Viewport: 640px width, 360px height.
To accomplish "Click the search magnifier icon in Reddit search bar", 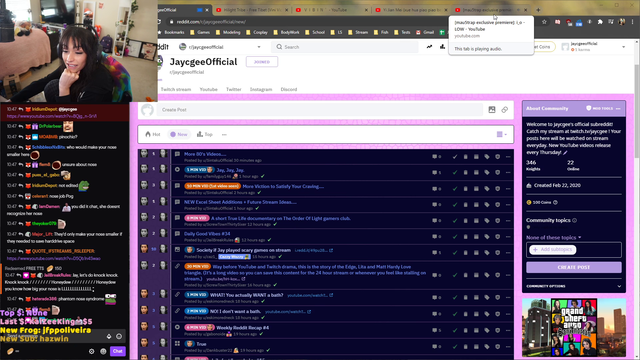I will [279, 47].
